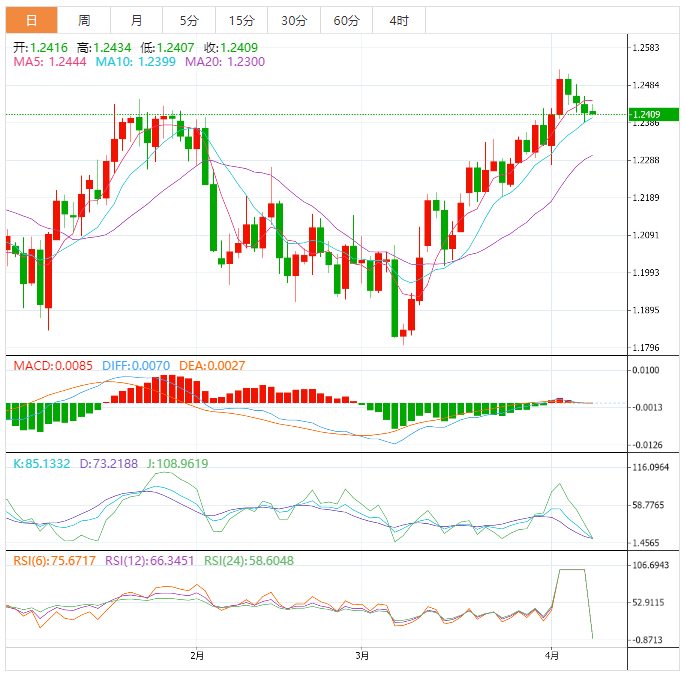
Task: Select the 日 daily timeframe tab
Action: pos(32,20)
